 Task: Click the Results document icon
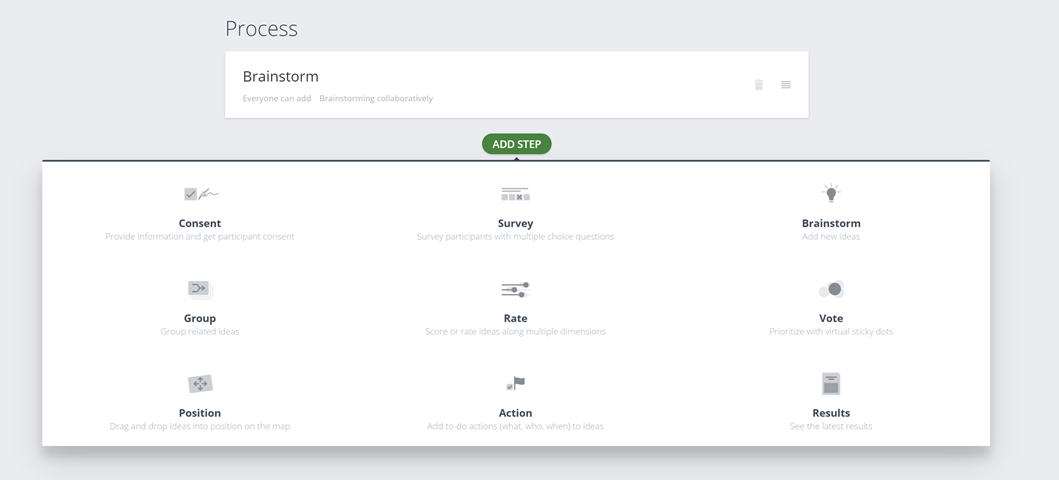click(x=831, y=383)
